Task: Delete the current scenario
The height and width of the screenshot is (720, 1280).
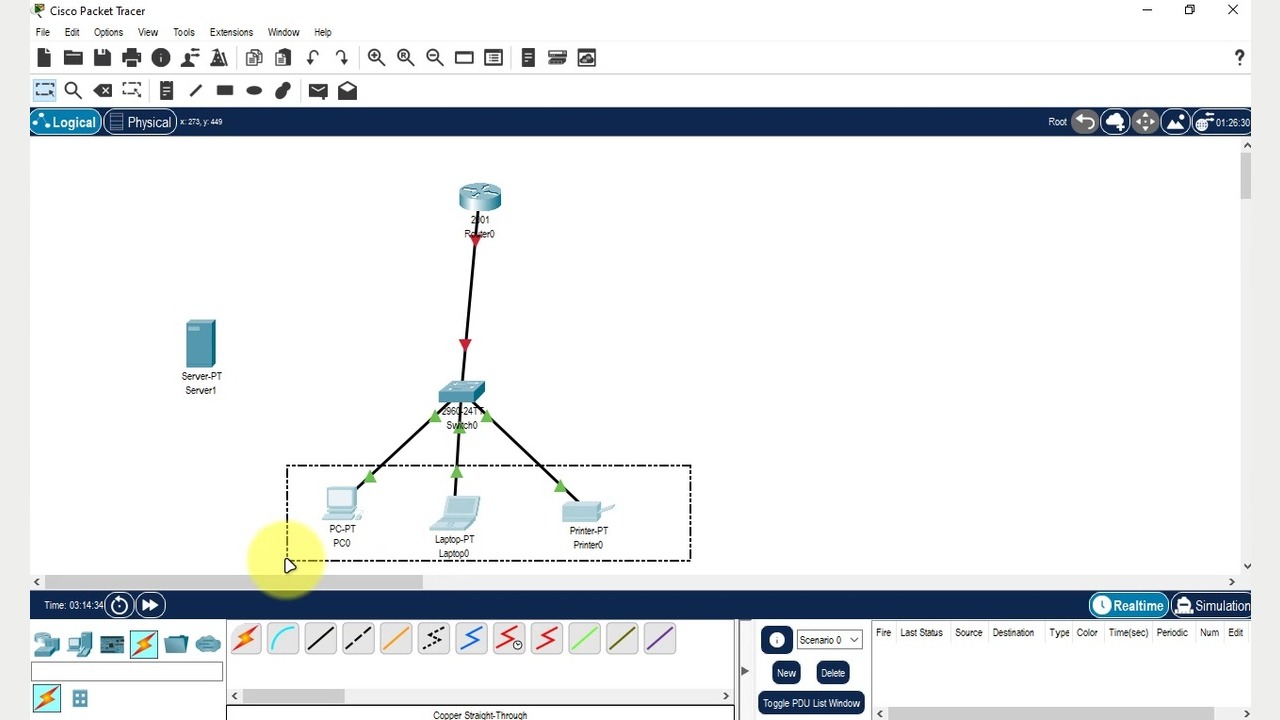Action: (832, 673)
